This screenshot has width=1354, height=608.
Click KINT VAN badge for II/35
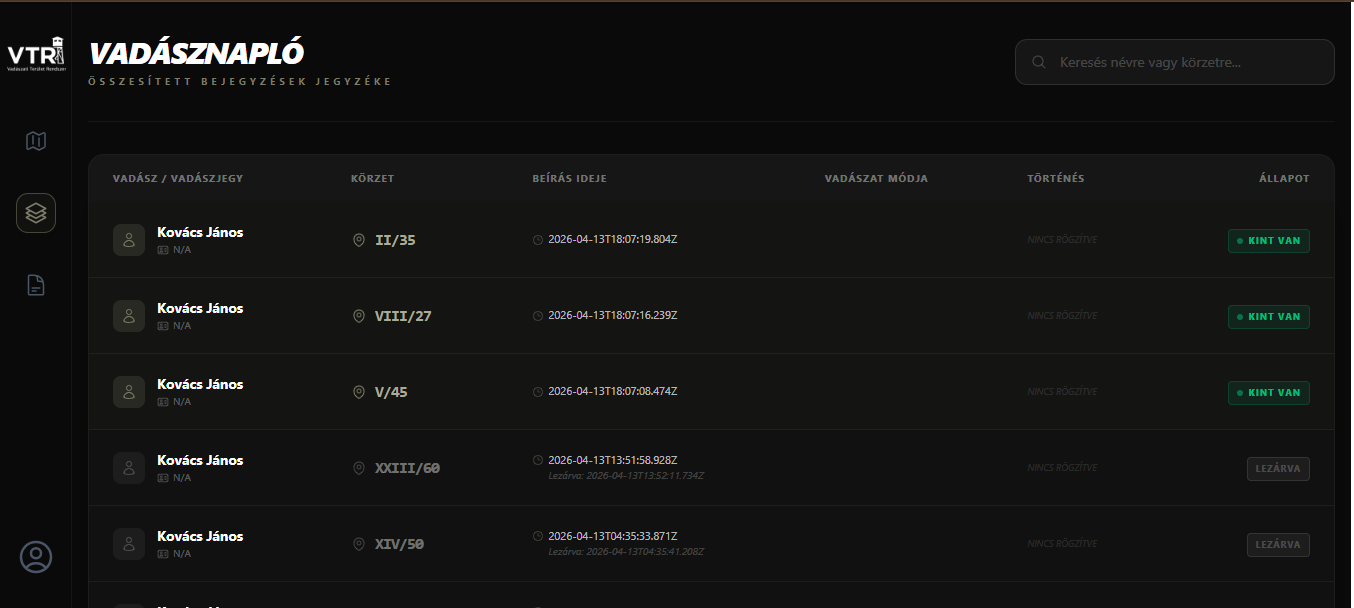click(x=1268, y=241)
